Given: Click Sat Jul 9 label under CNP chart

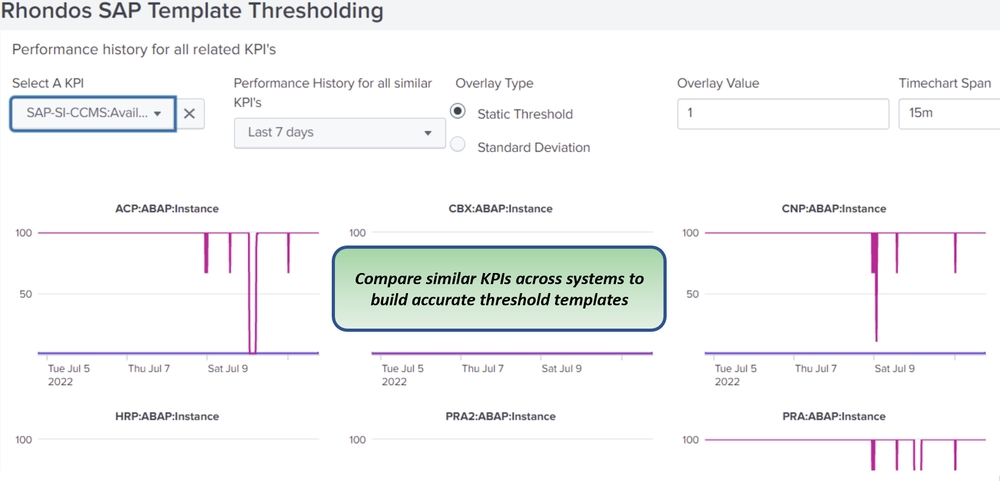Looking at the screenshot, I should pos(895,368).
